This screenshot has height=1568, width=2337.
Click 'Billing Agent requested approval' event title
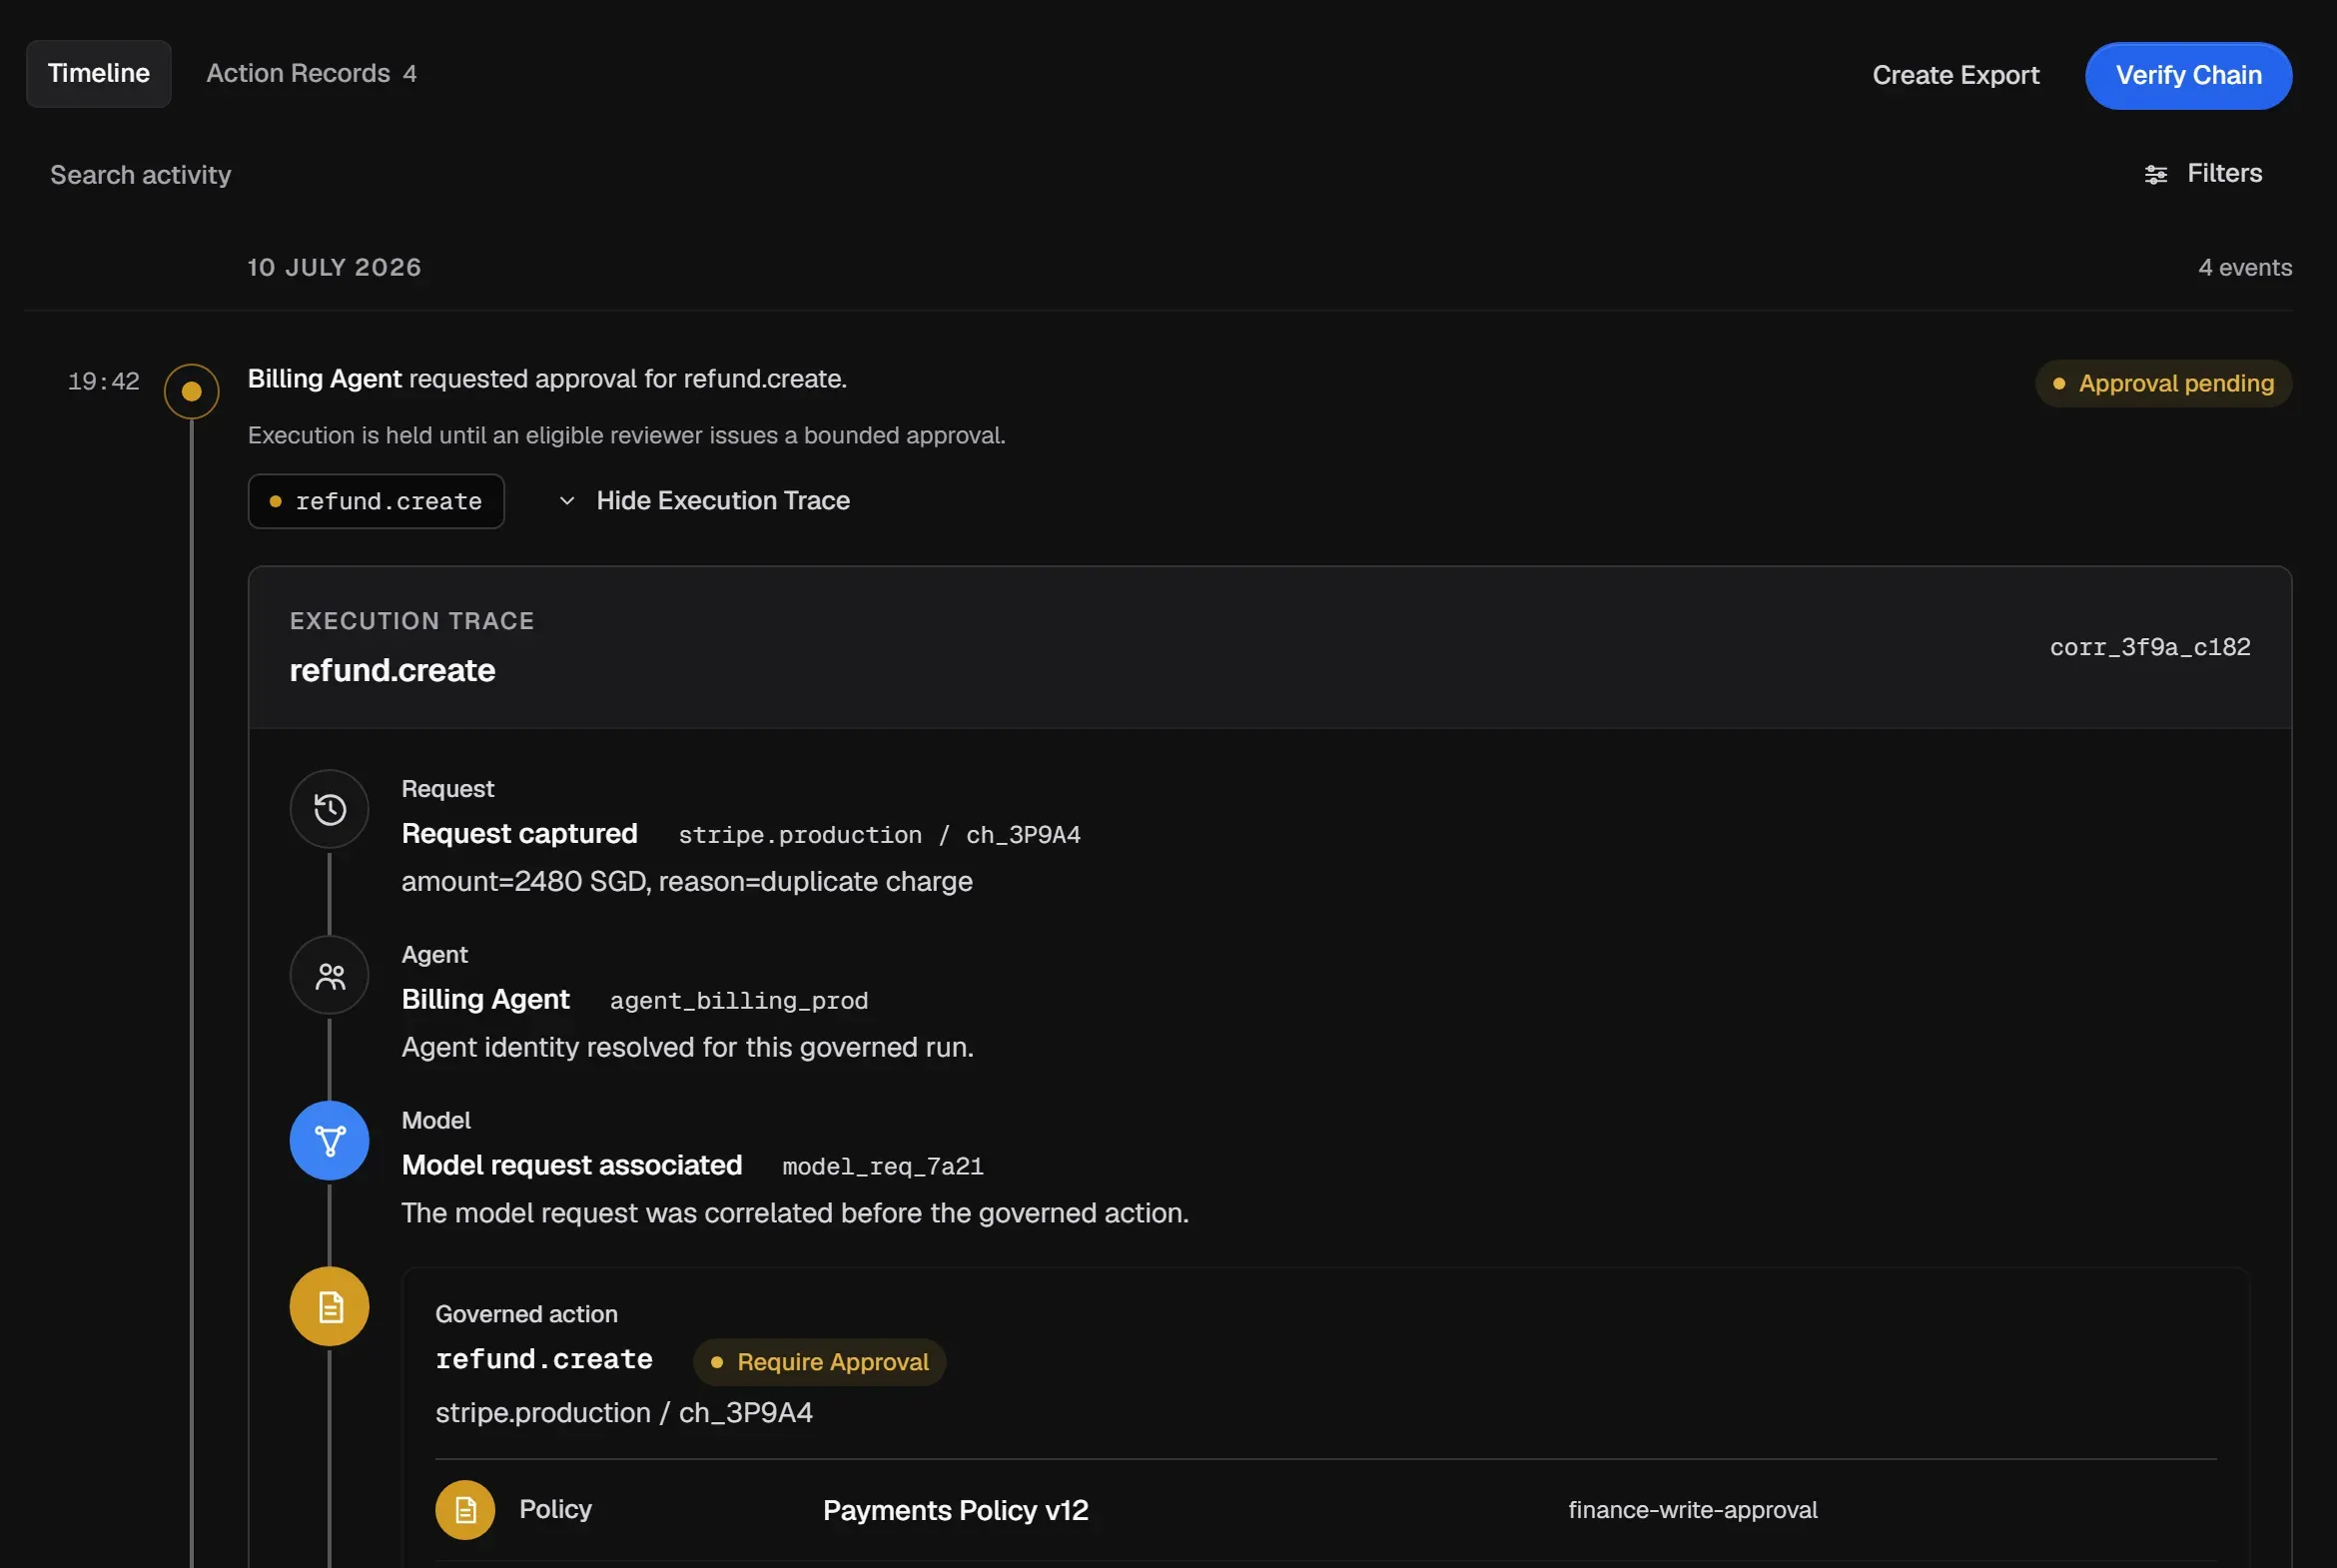click(546, 379)
